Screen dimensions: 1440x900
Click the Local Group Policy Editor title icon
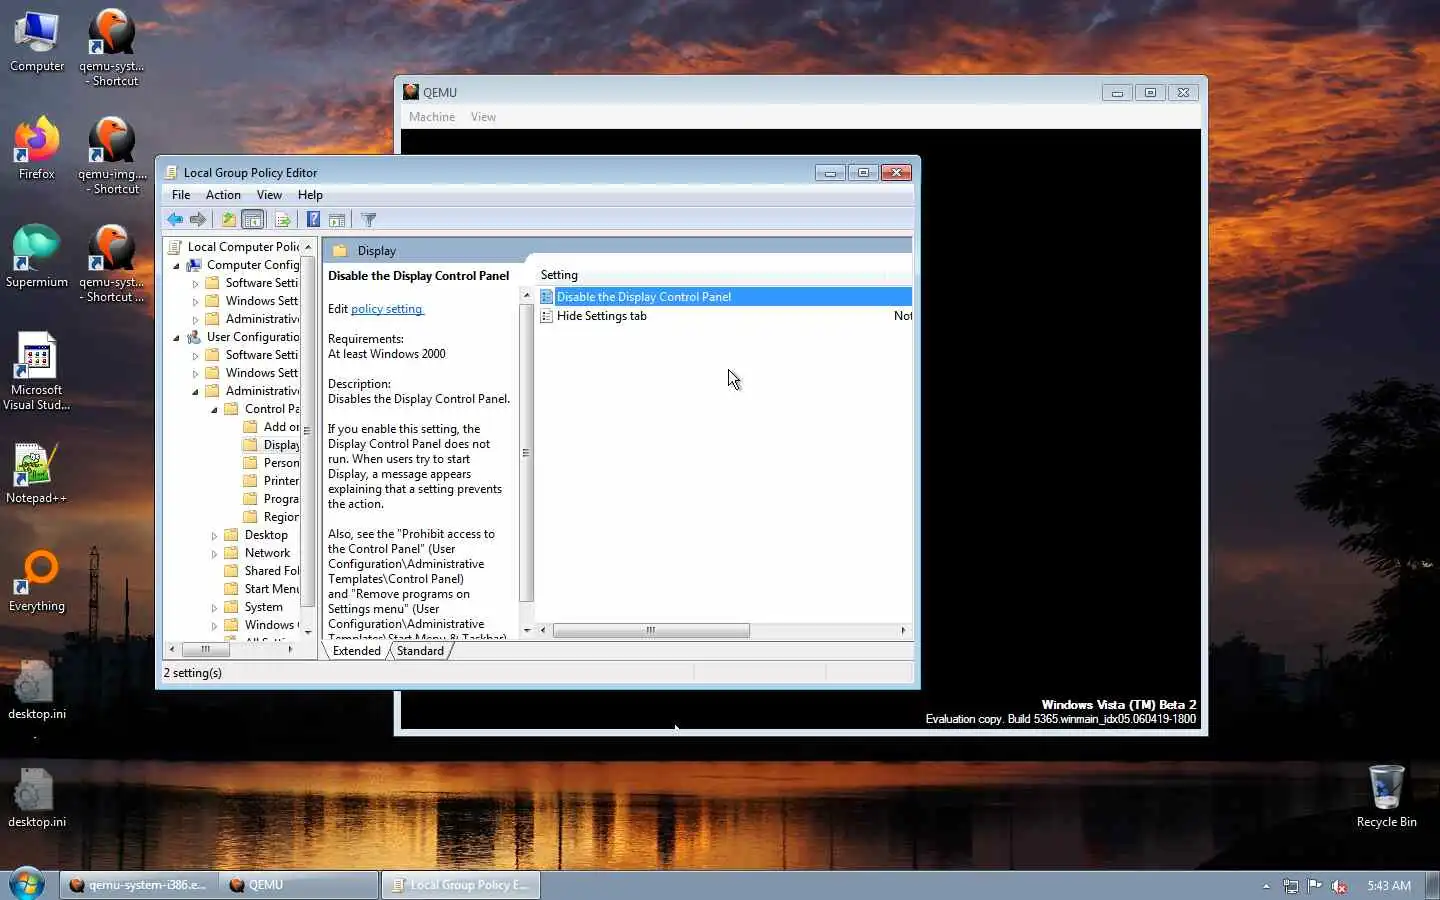(172, 172)
